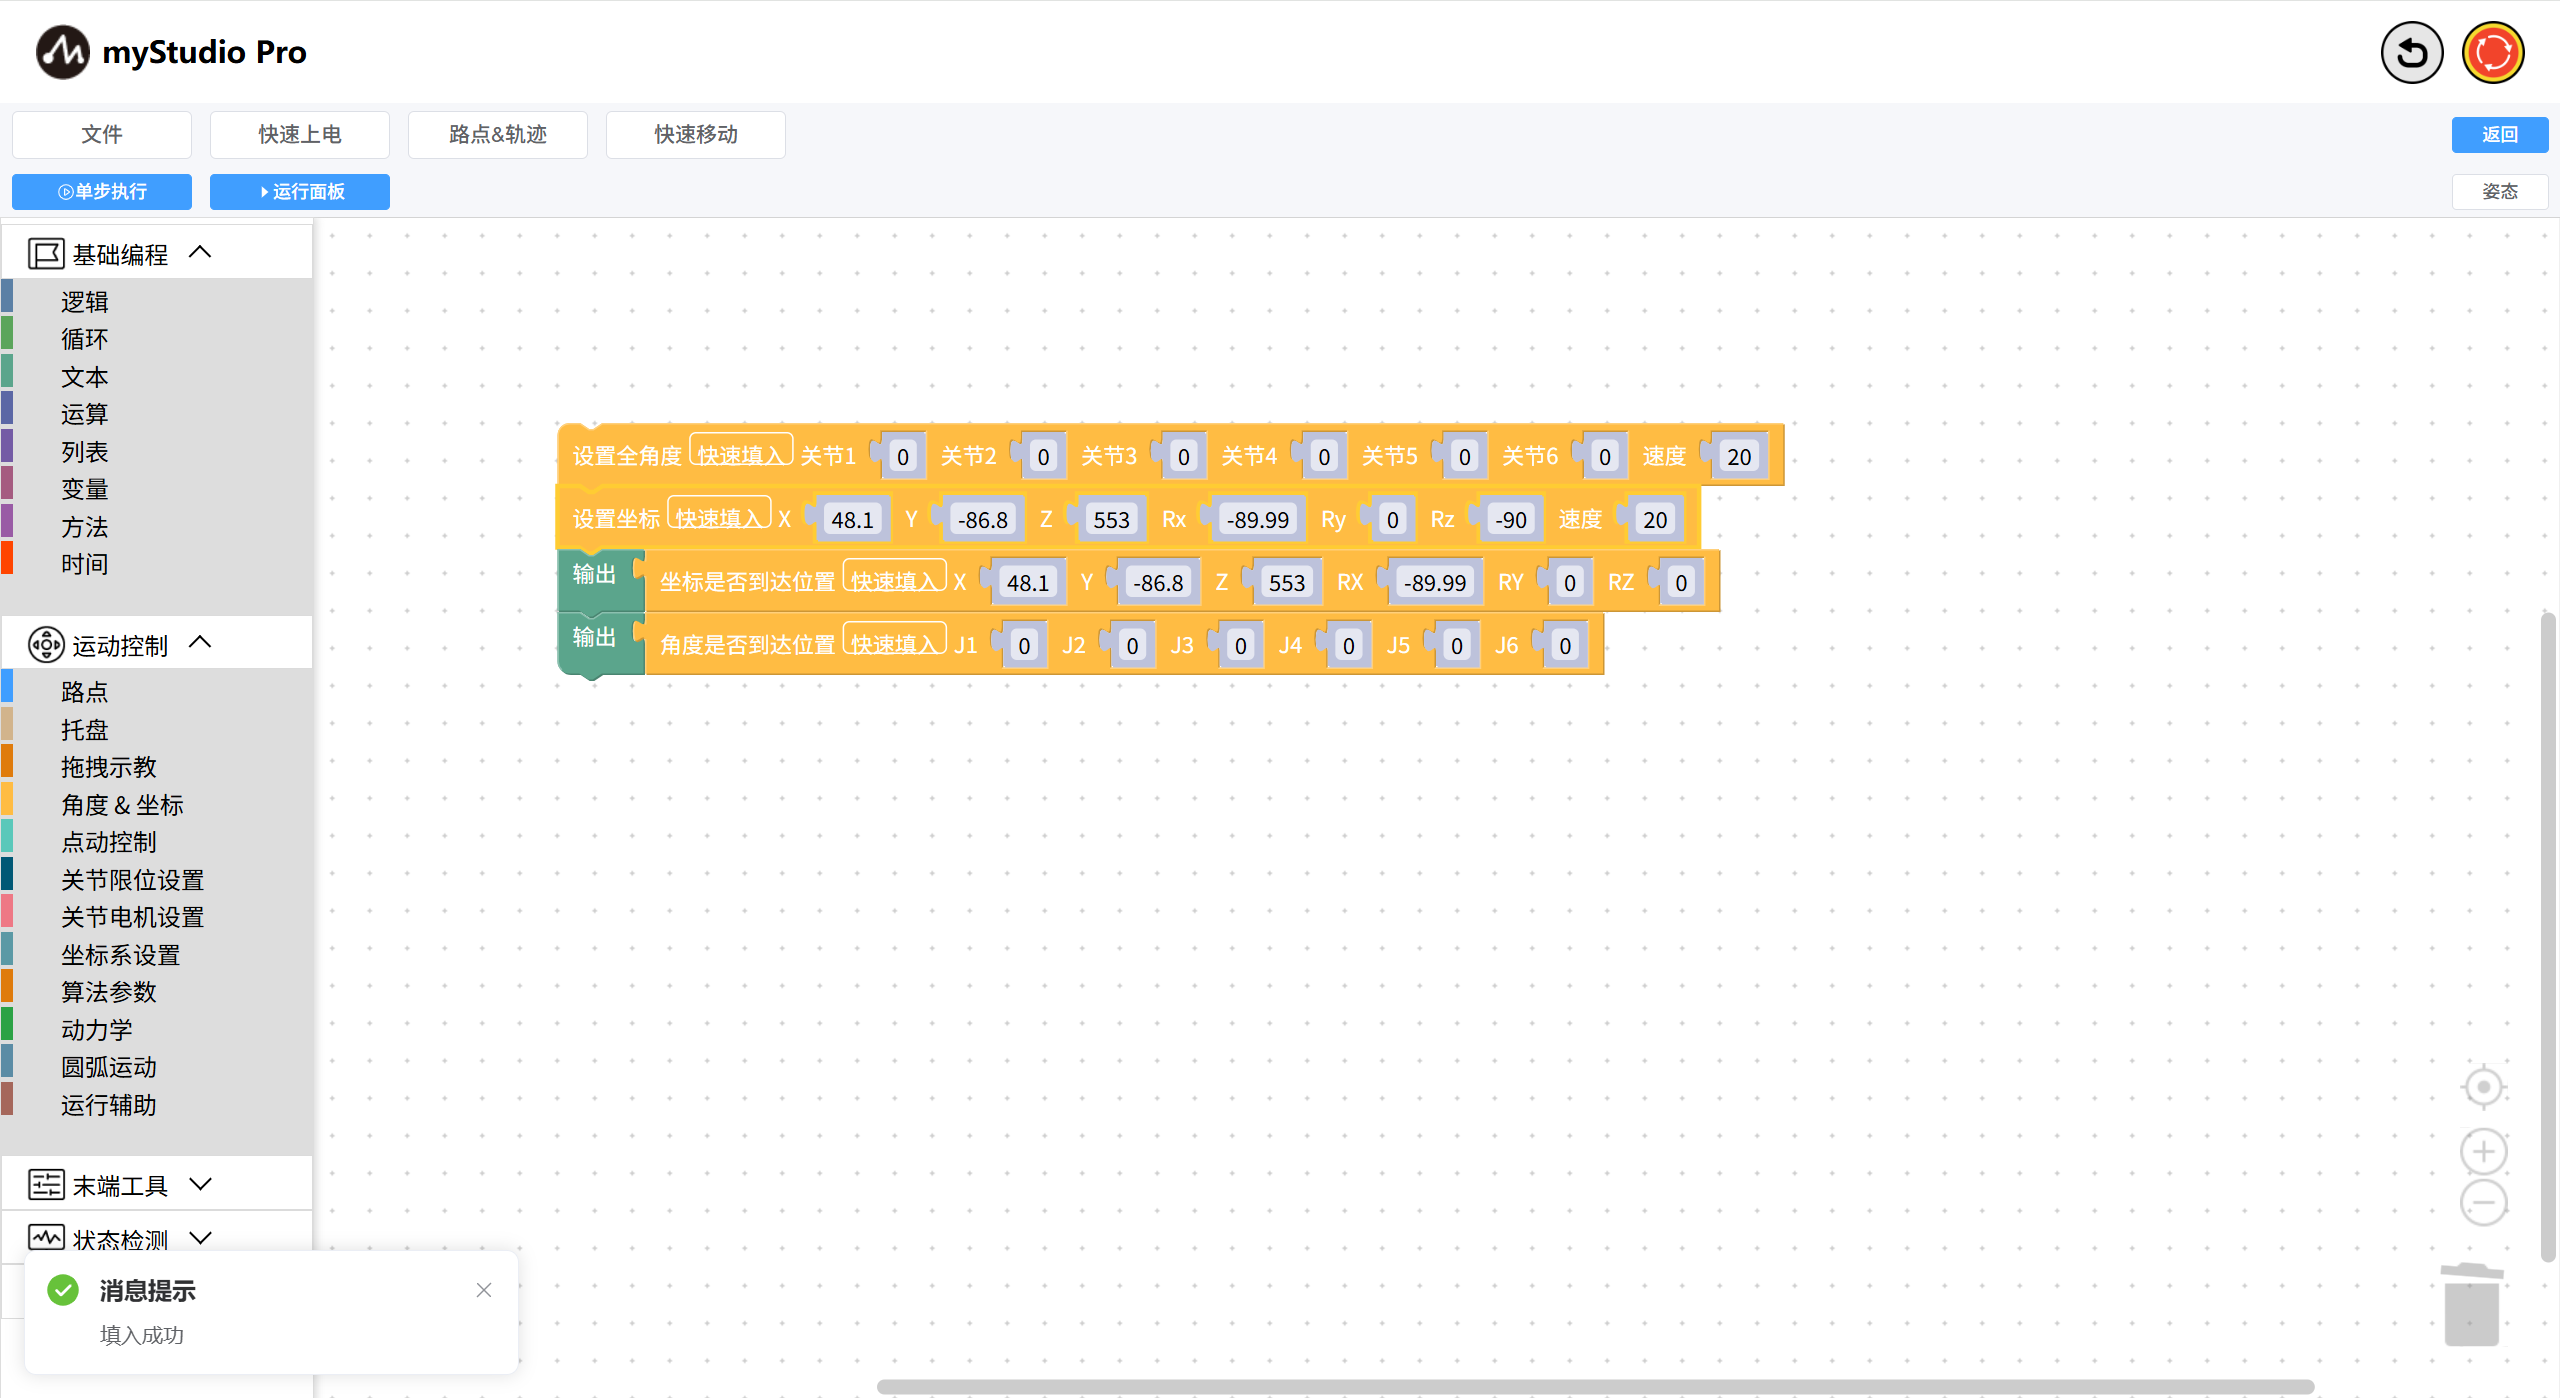Click the blue 返回 button
The width and height of the screenshot is (2560, 1398).
pyautogui.click(x=2499, y=135)
